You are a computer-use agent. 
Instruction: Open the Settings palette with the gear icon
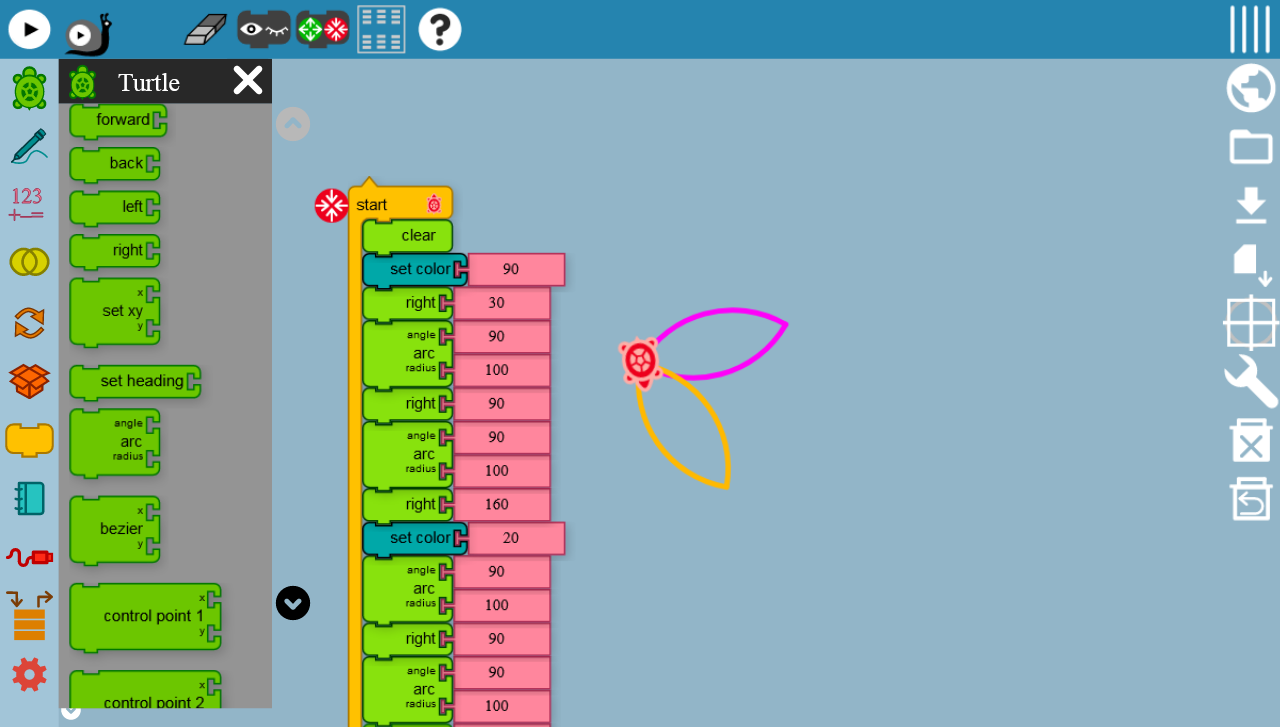[x=29, y=674]
